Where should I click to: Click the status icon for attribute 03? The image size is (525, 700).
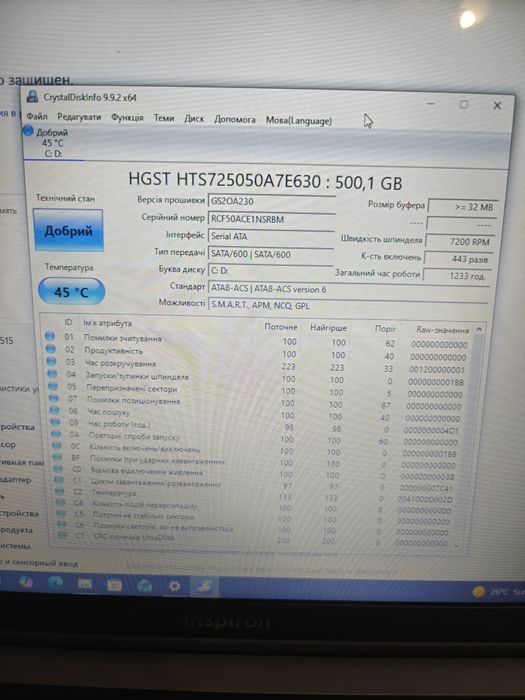pos(52,362)
